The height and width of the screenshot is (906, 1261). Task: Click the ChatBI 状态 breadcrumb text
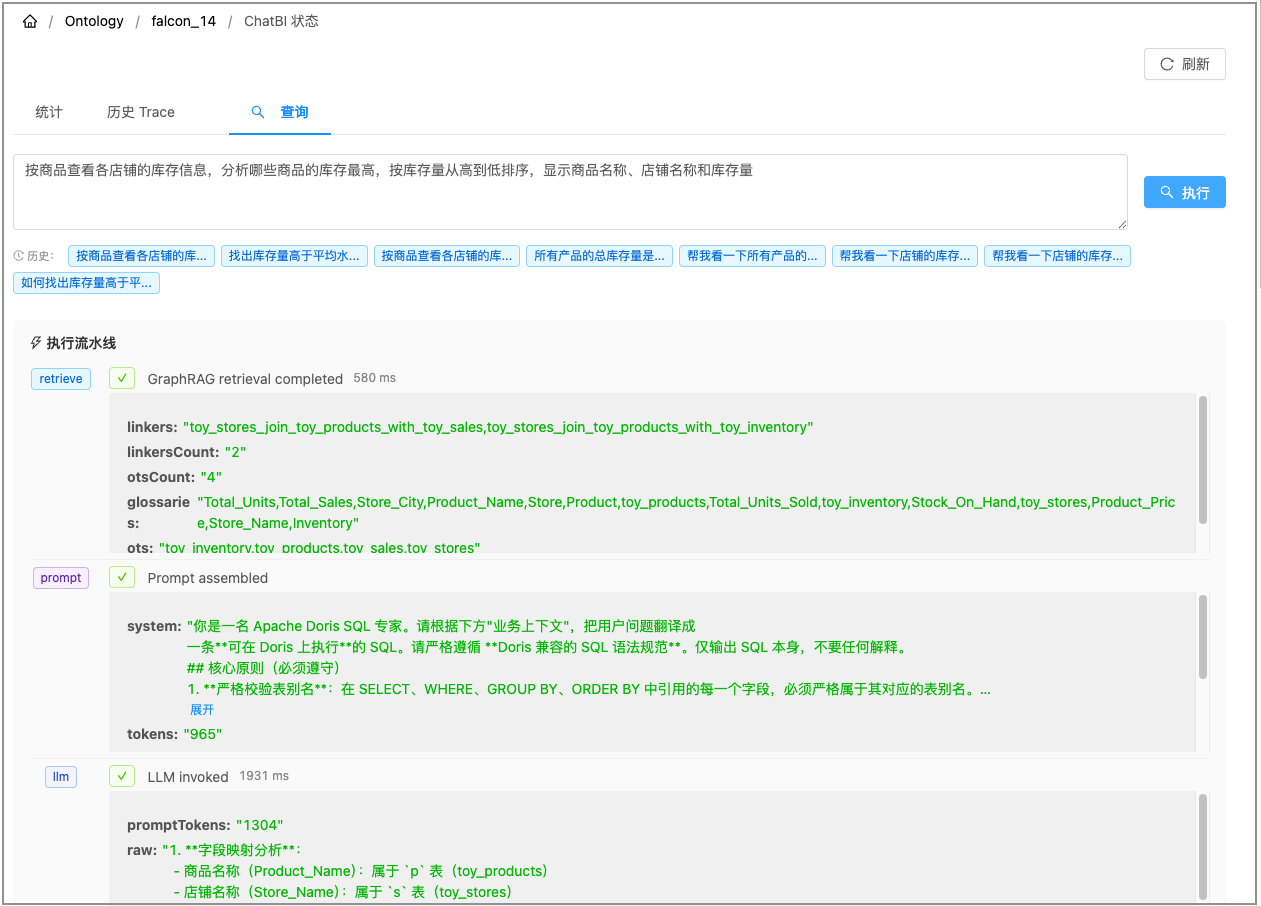coord(281,21)
